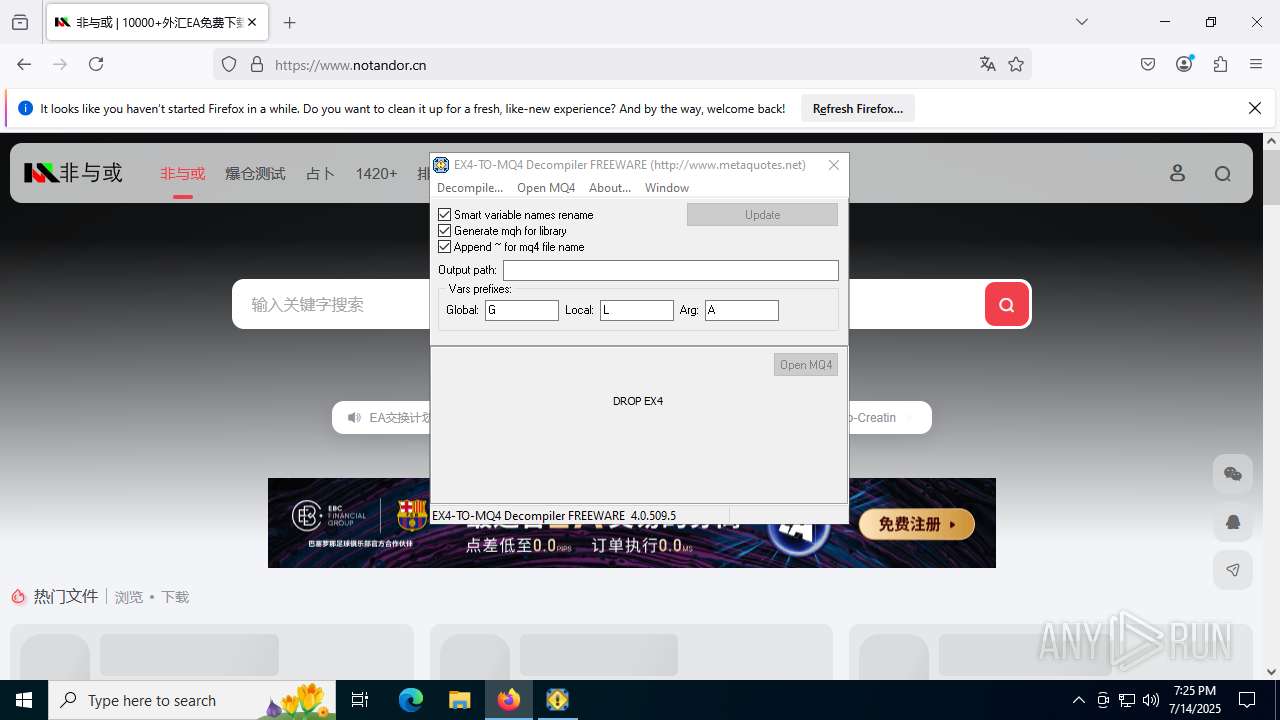Click the Windows taskbar search box
The image size is (1280, 720).
click(x=194, y=700)
